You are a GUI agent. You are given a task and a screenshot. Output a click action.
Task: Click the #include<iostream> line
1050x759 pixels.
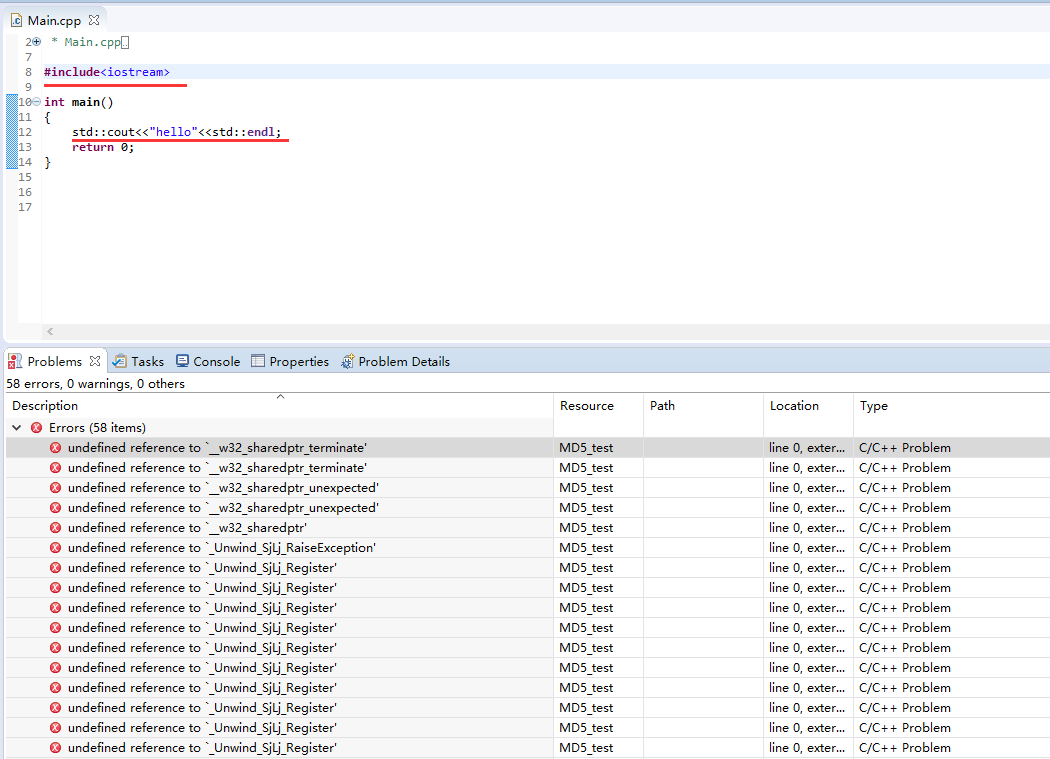click(x=107, y=72)
